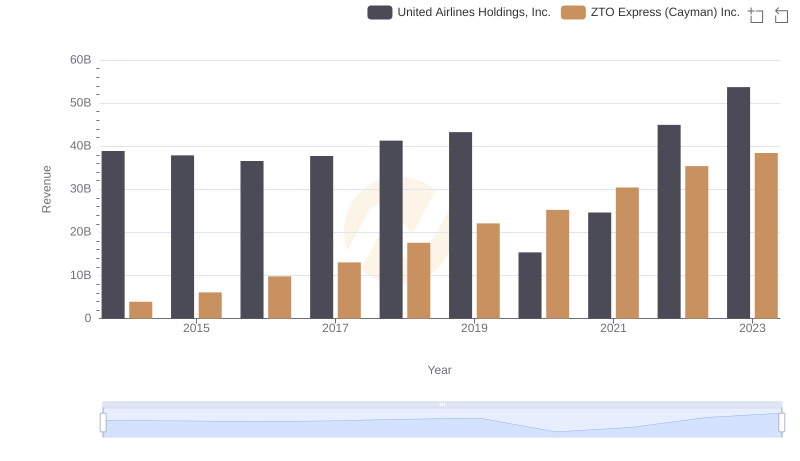The width and height of the screenshot is (800, 461).
Task: Click the United Airlines 2014 bar
Action: coord(113,235)
